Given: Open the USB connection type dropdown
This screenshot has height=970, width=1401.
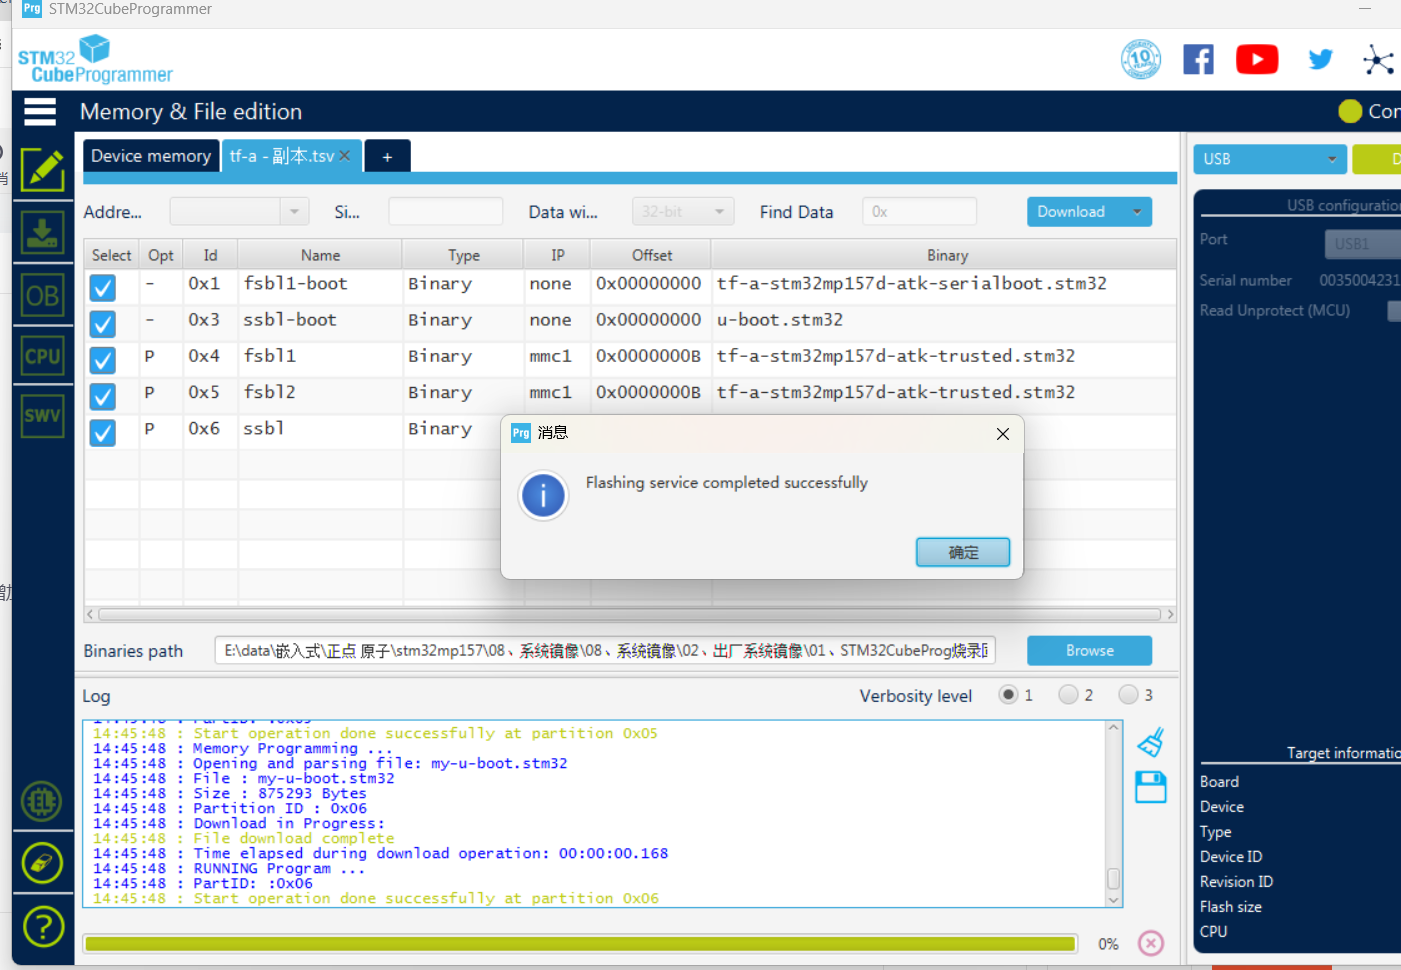Looking at the screenshot, I should (x=1270, y=159).
